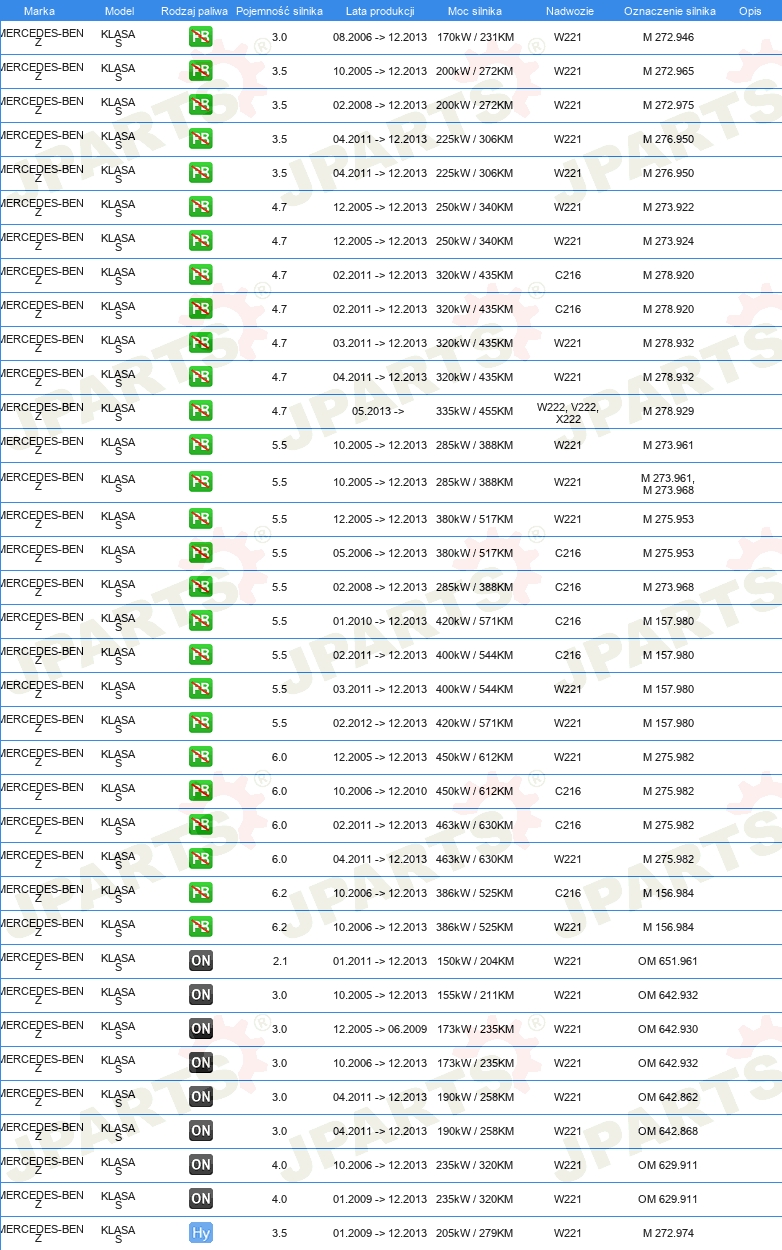Click the Marka column header
The height and width of the screenshot is (1250, 782).
click(39, 11)
